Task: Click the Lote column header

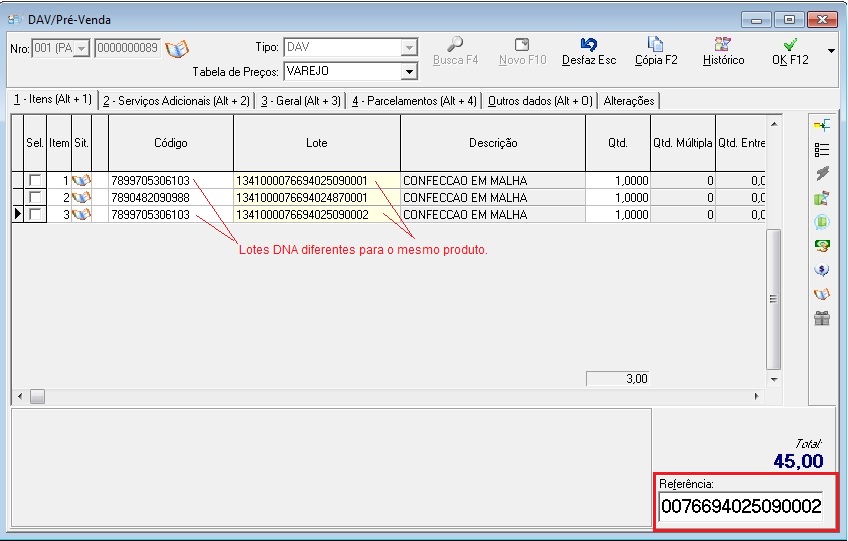Action: coord(317,143)
